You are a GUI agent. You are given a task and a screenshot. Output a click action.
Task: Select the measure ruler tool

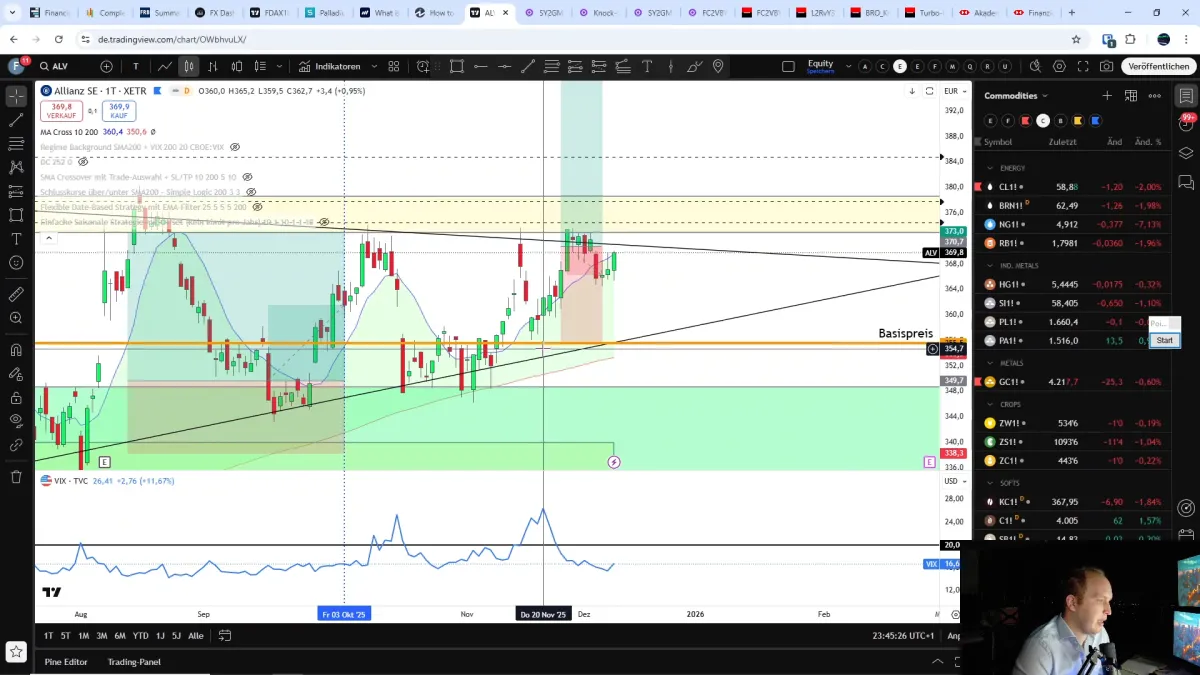15,294
